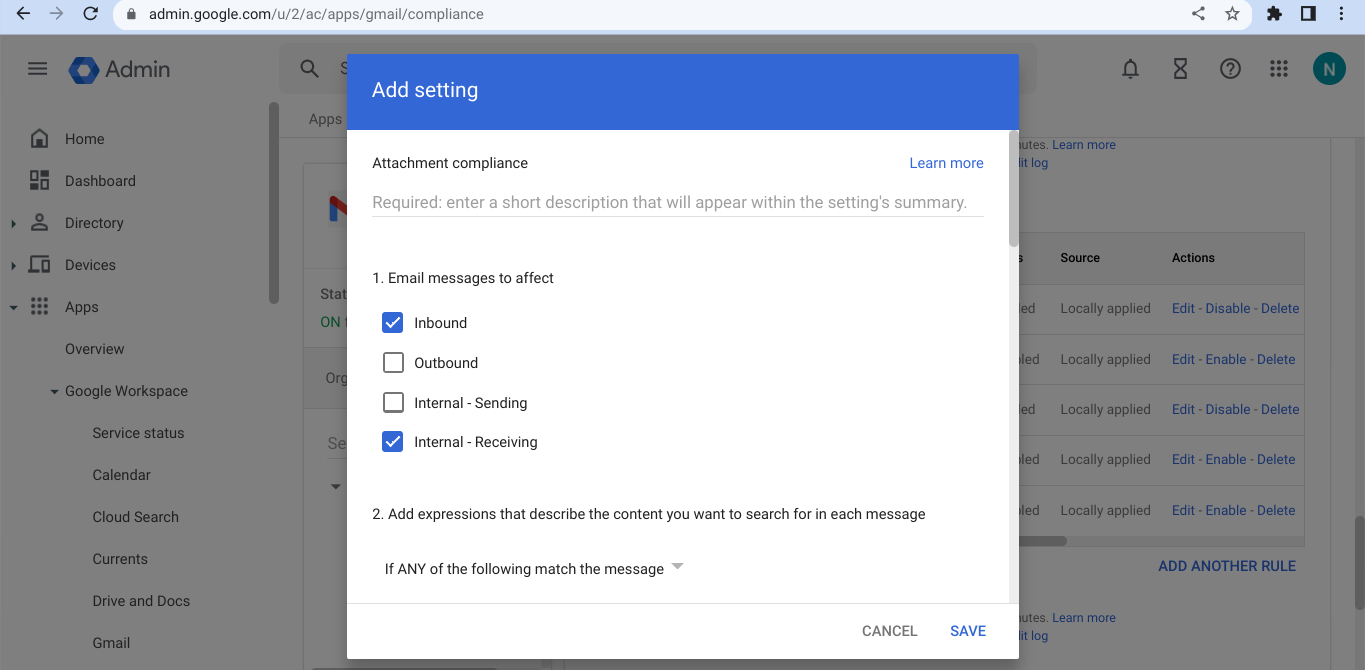Open the Chrome three-dot menu
The height and width of the screenshot is (670, 1365).
(1341, 14)
